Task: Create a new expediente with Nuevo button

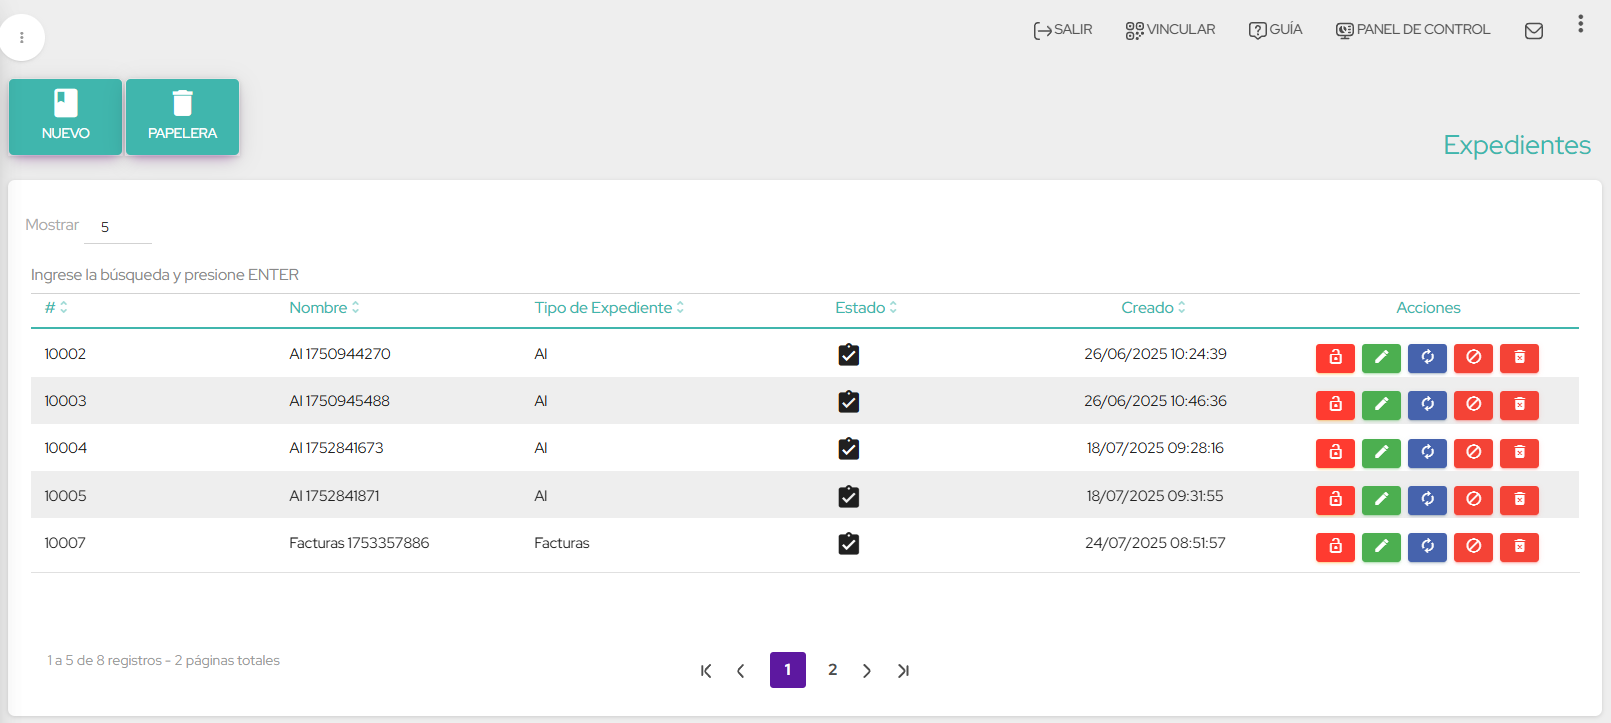Action: [x=66, y=117]
